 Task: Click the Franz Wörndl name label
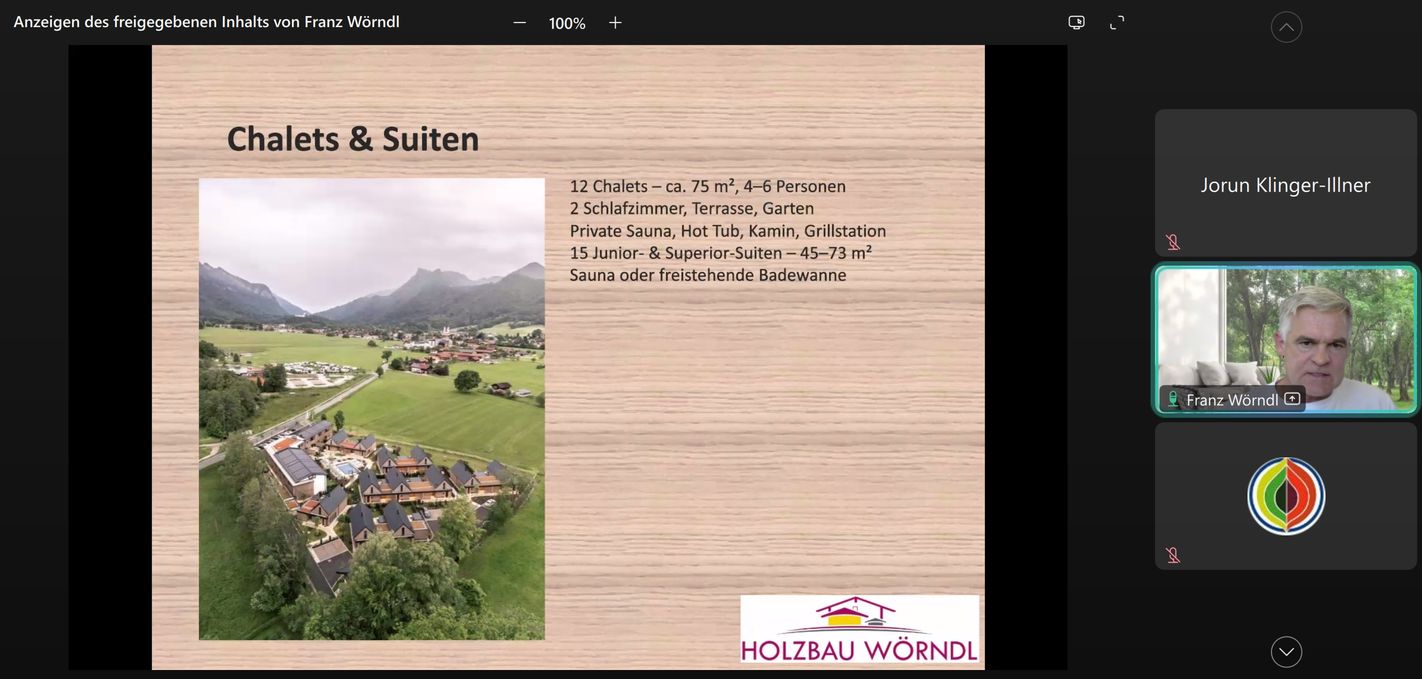tap(1231, 400)
